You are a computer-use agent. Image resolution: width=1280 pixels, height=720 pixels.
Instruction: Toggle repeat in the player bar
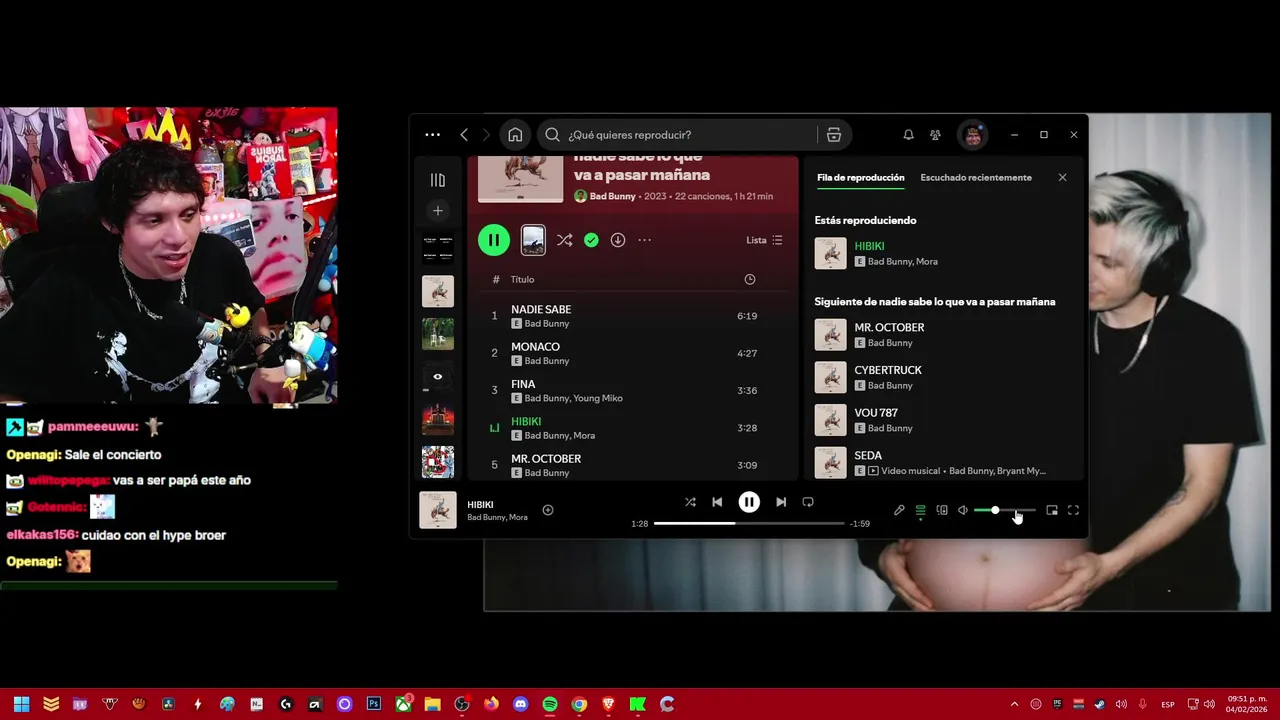click(808, 502)
